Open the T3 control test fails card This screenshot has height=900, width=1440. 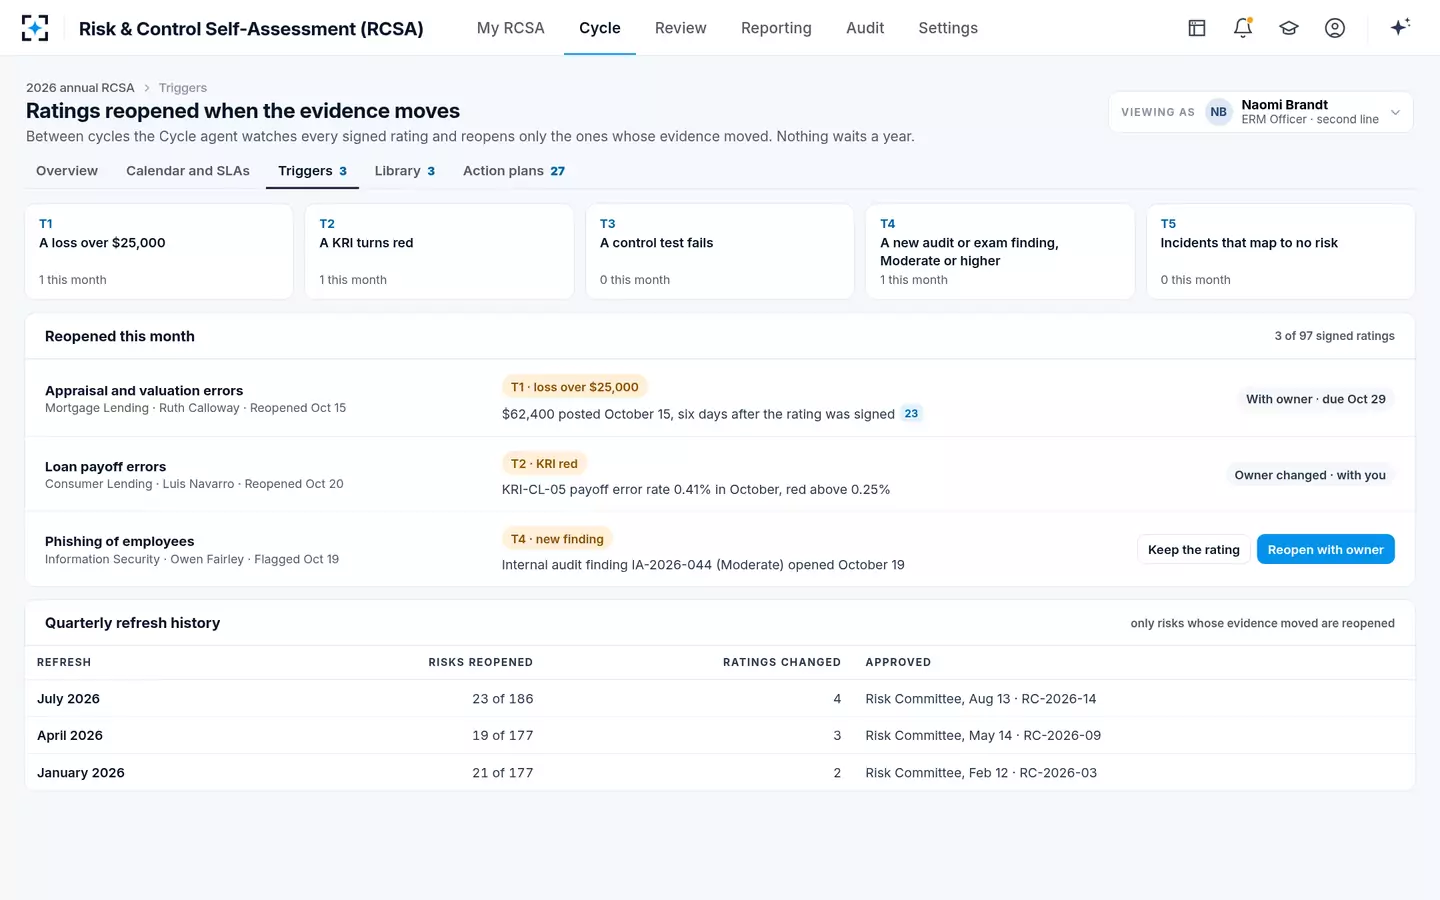point(720,252)
